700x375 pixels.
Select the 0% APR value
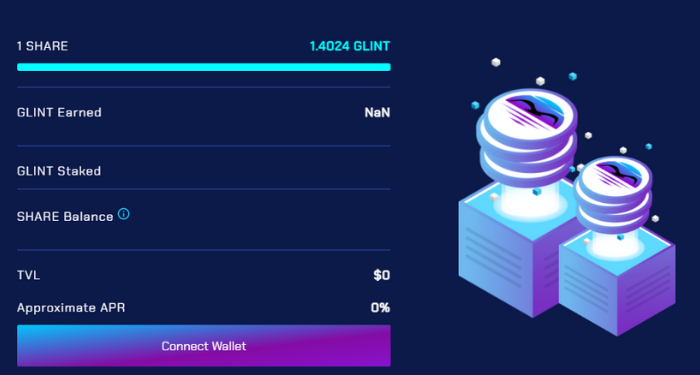click(x=380, y=308)
